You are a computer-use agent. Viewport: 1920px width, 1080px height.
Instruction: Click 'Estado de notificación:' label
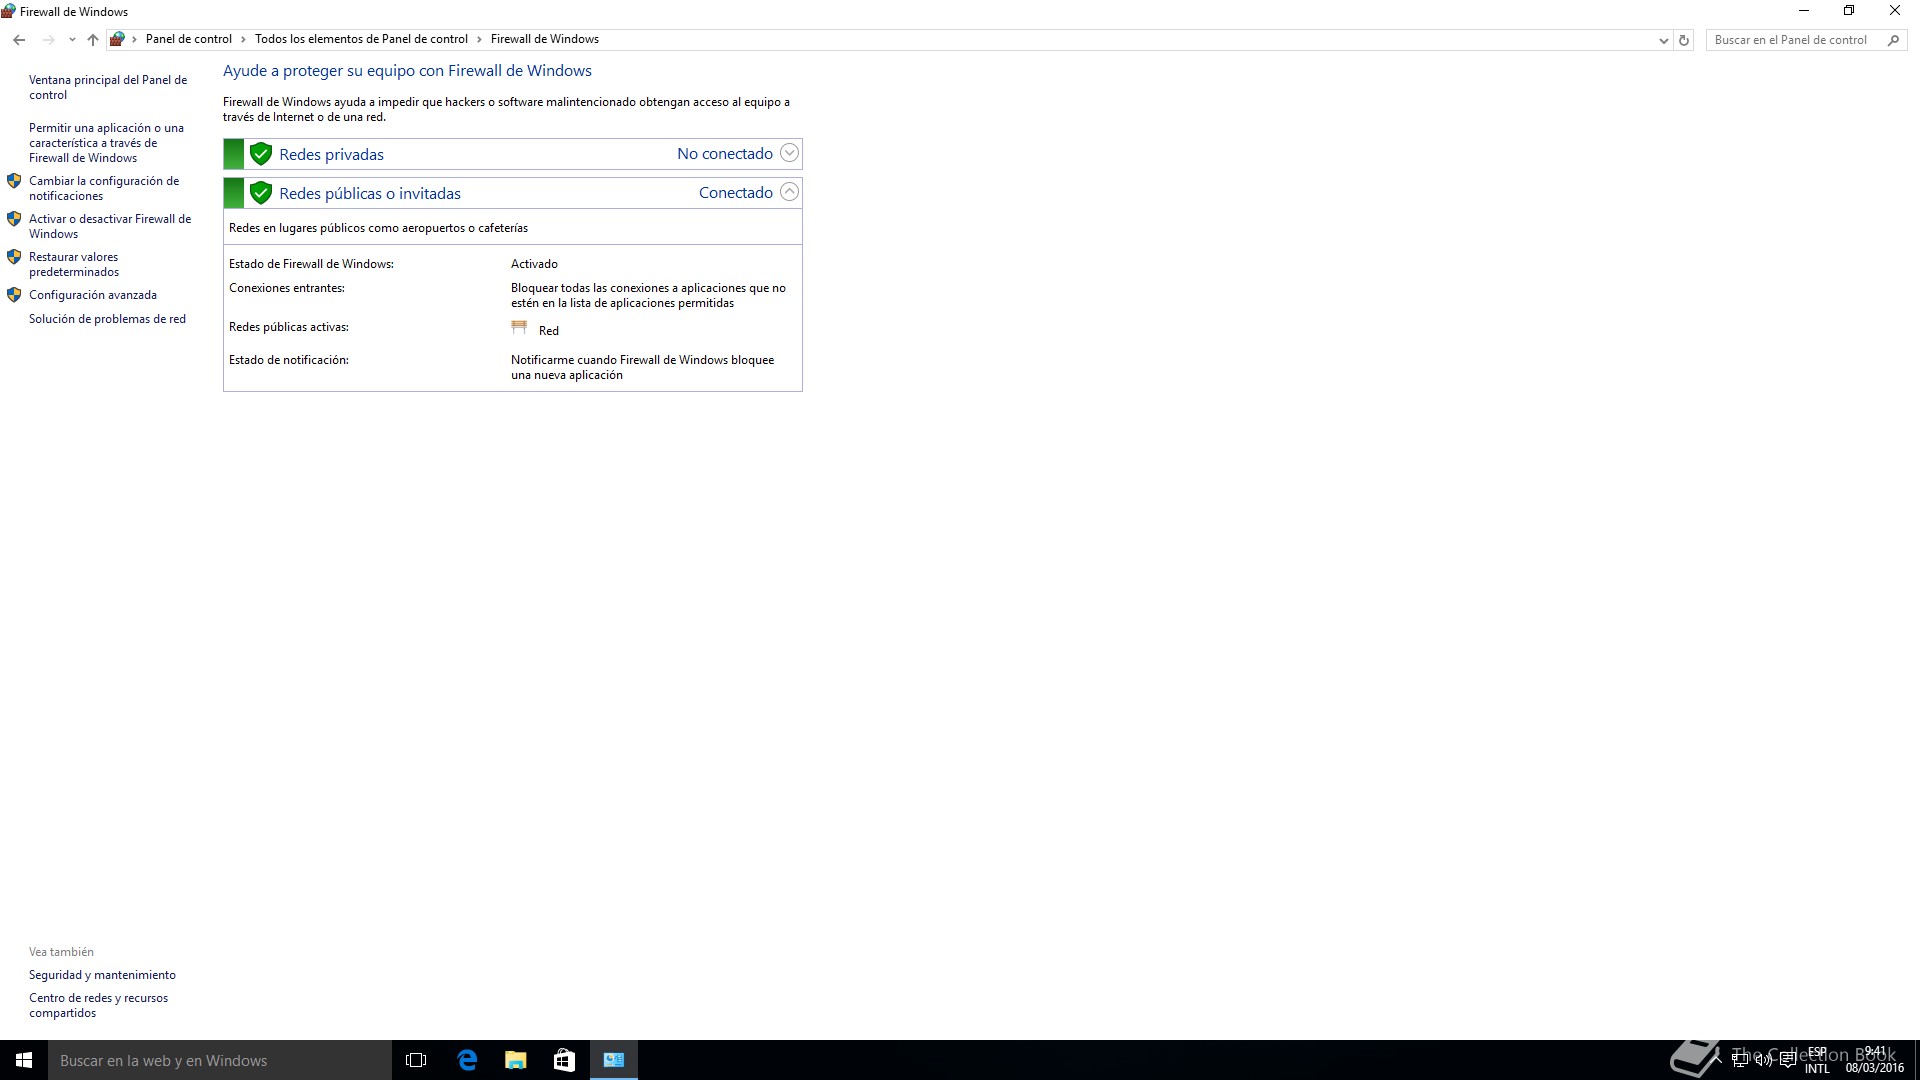[x=289, y=360]
